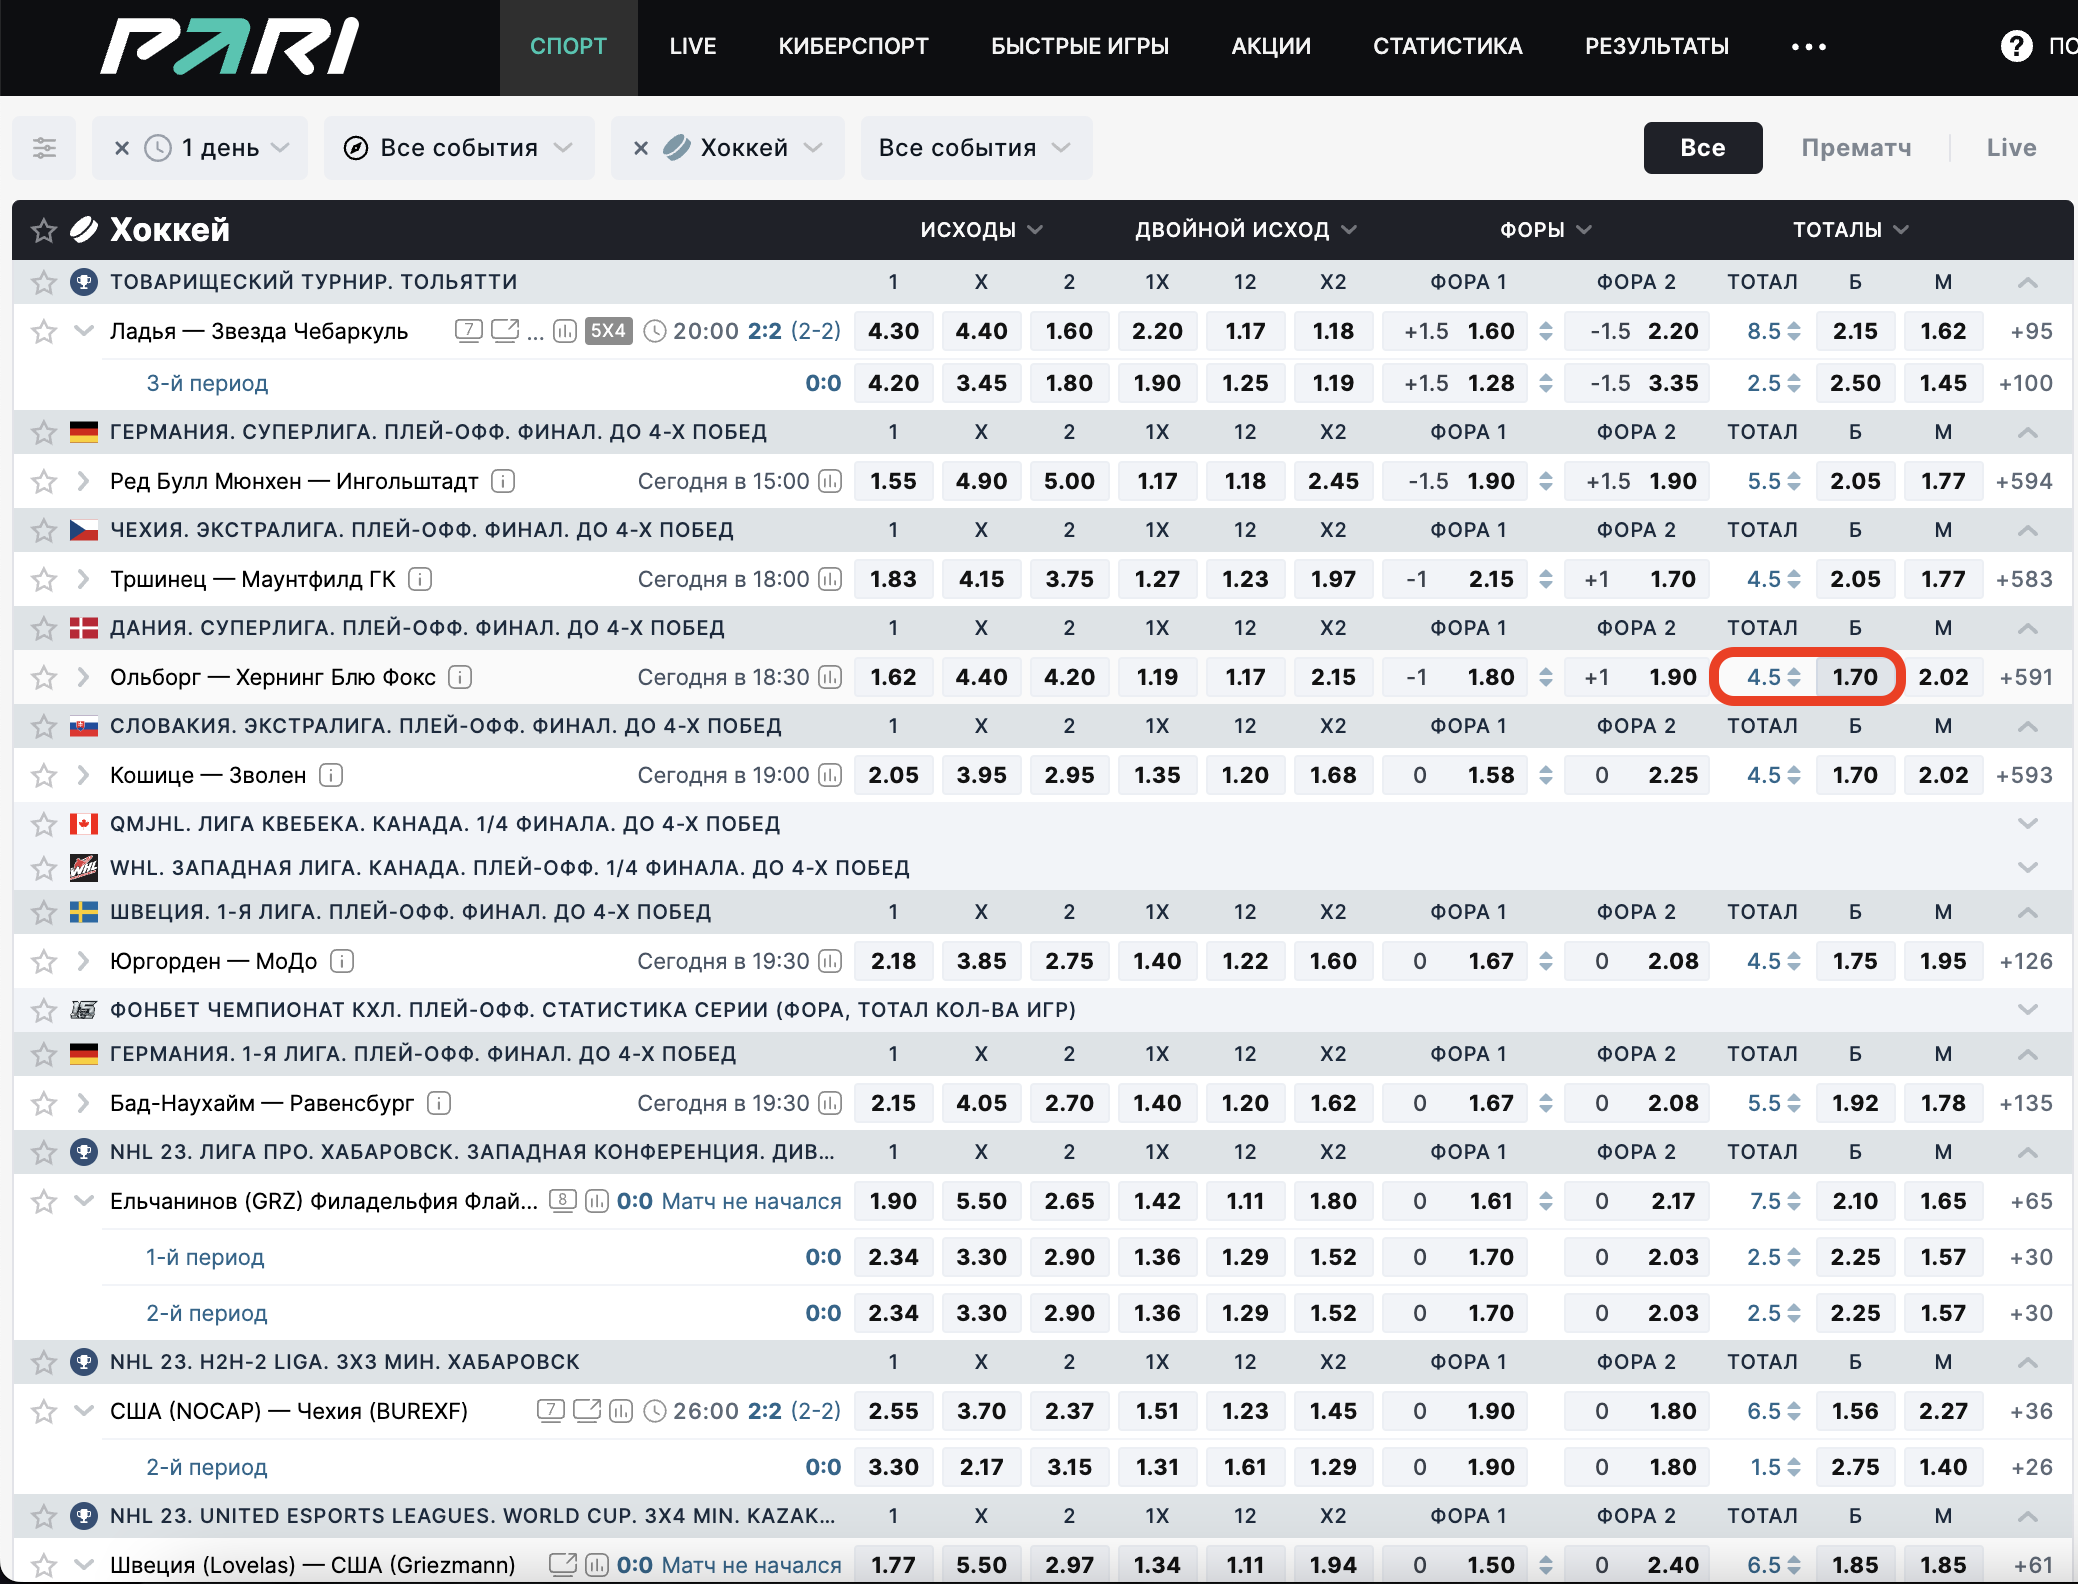Collapse Ладья — Звезда Чебаркуль period rows
Viewport: 2078px width, 1584px height.
[84, 331]
